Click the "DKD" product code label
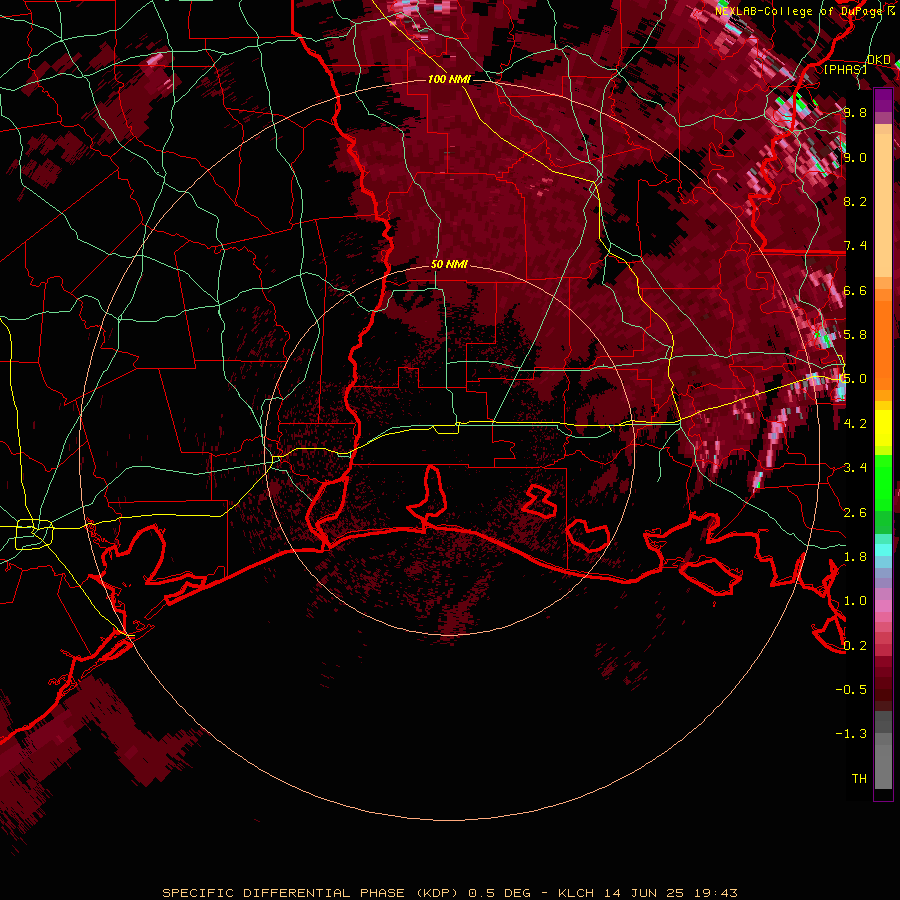 pyautogui.click(x=879, y=60)
